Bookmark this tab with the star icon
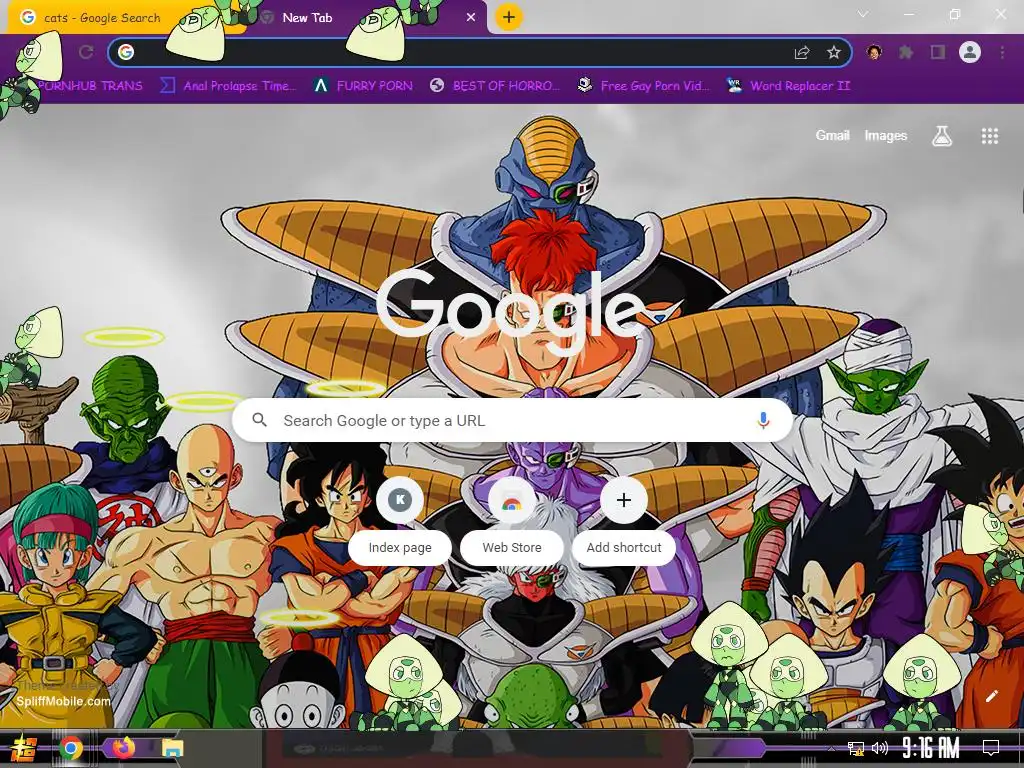Screen dimensions: 1024x768 tap(833, 52)
